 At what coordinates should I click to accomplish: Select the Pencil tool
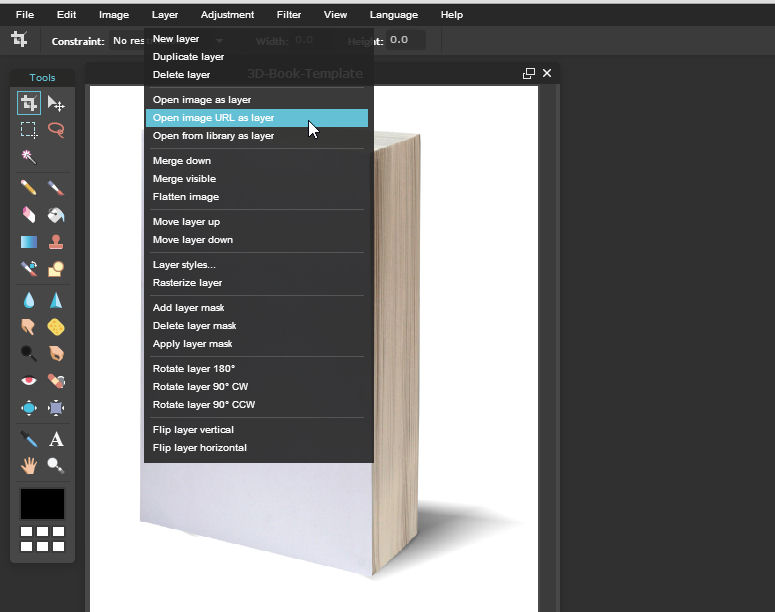pos(29,188)
